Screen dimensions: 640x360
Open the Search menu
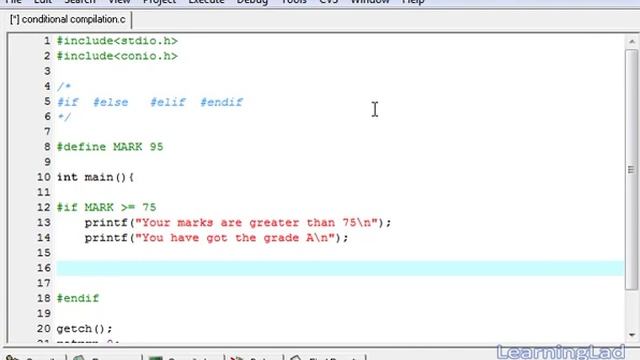tap(80, 2)
